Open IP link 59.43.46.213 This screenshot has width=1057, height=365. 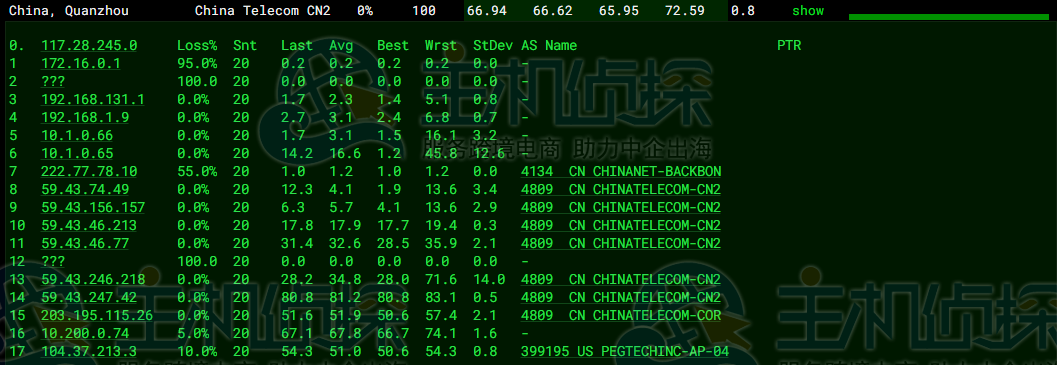pyautogui.click(x=89, y=225)
